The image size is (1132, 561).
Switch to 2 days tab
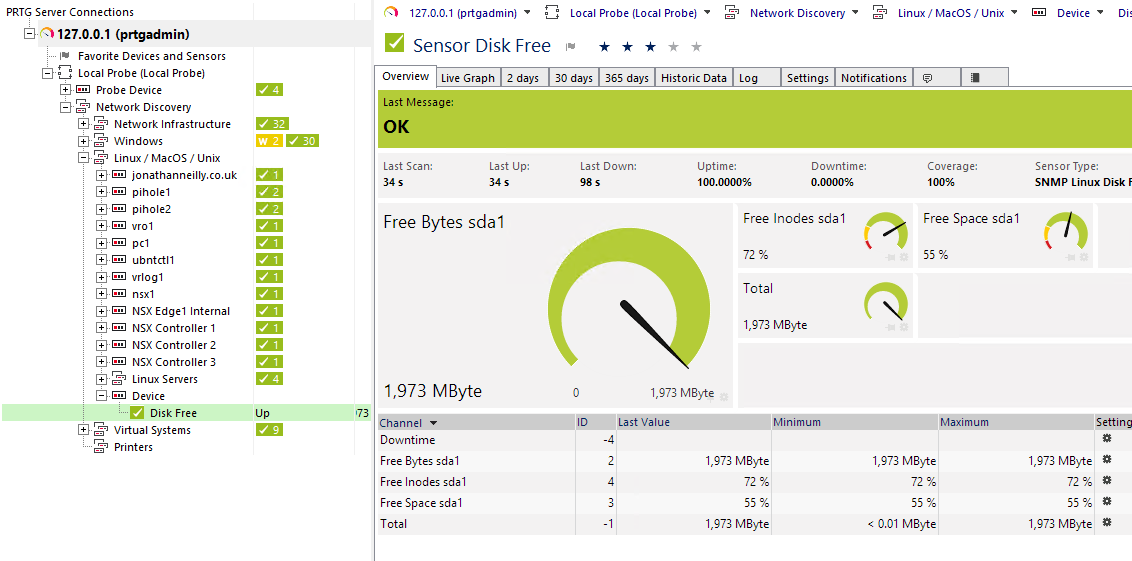point(523,78)
